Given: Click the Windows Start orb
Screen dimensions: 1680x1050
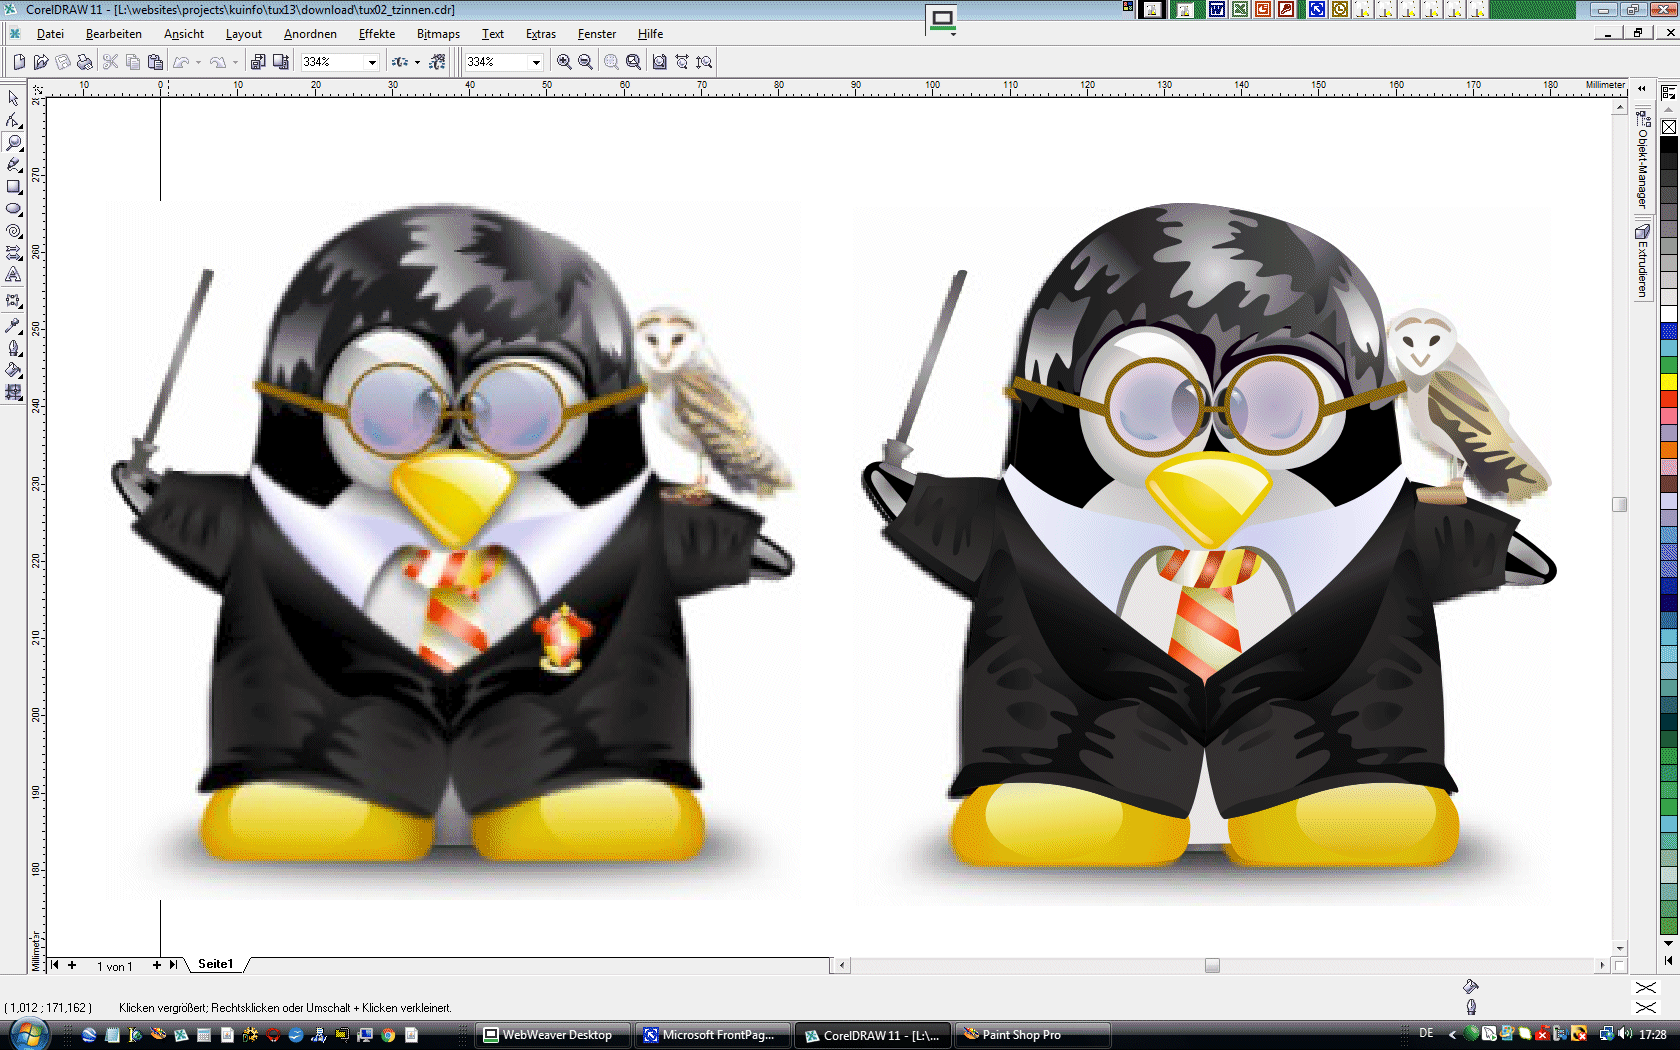Looking at the screenshot, I should pyautogui.click(x=28, y=1034).
